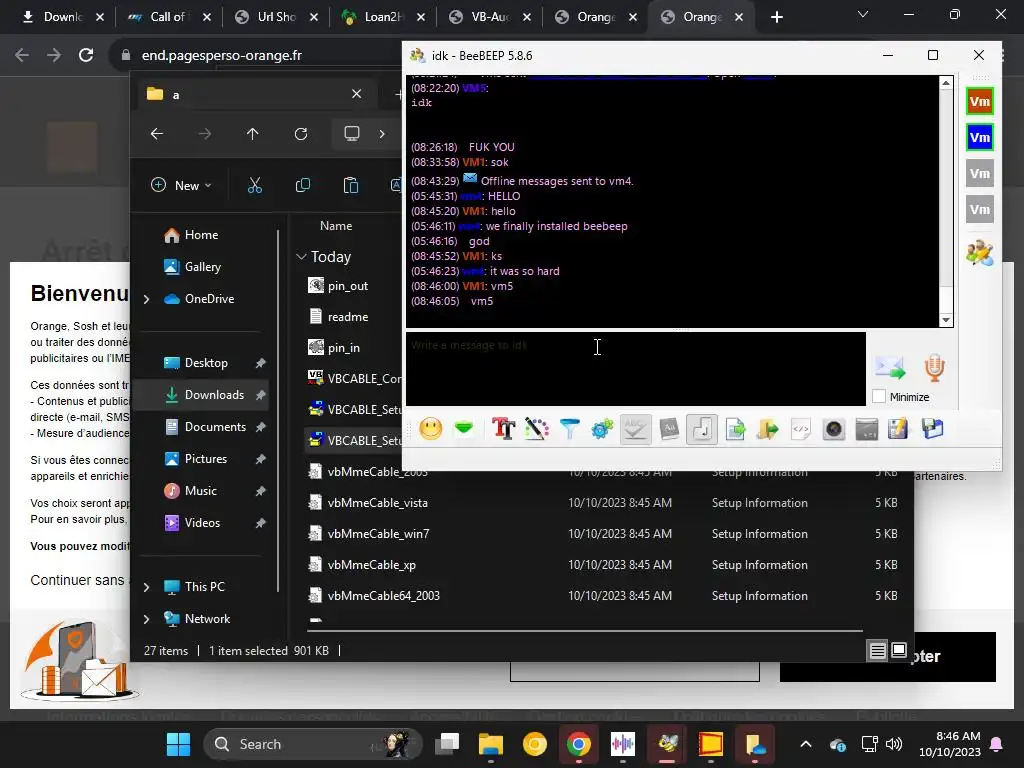Click the dictionary book icon in BeeBEEP toolbar
This screenshot has height=768, width=1024.
coord(669,429)
